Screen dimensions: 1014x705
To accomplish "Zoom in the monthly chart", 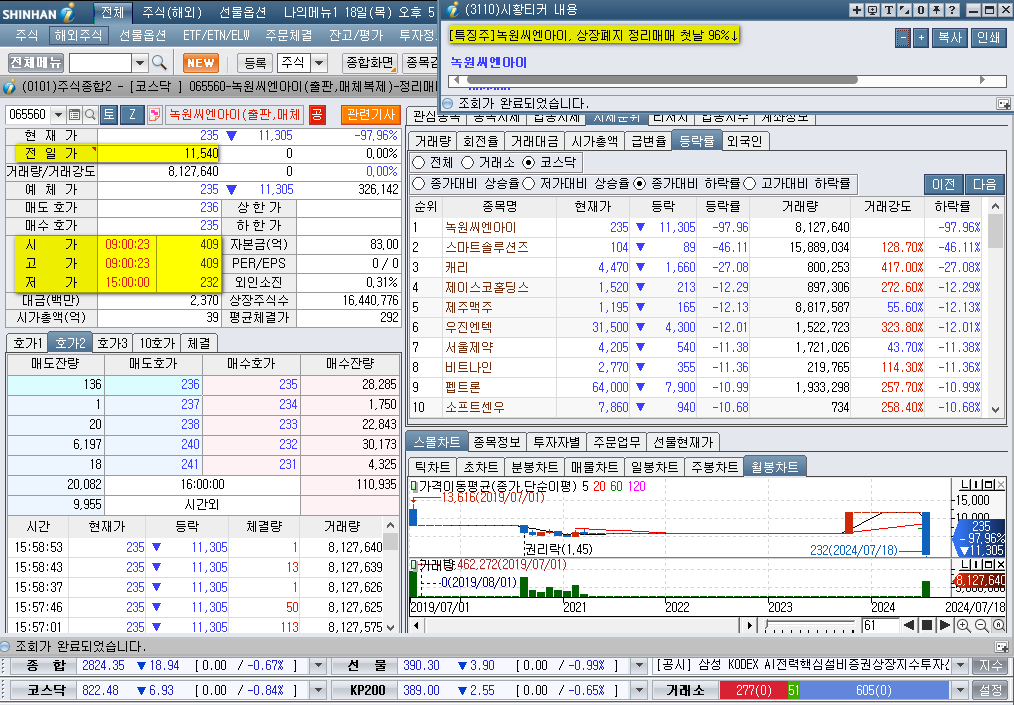I will (x=964, y=625).
